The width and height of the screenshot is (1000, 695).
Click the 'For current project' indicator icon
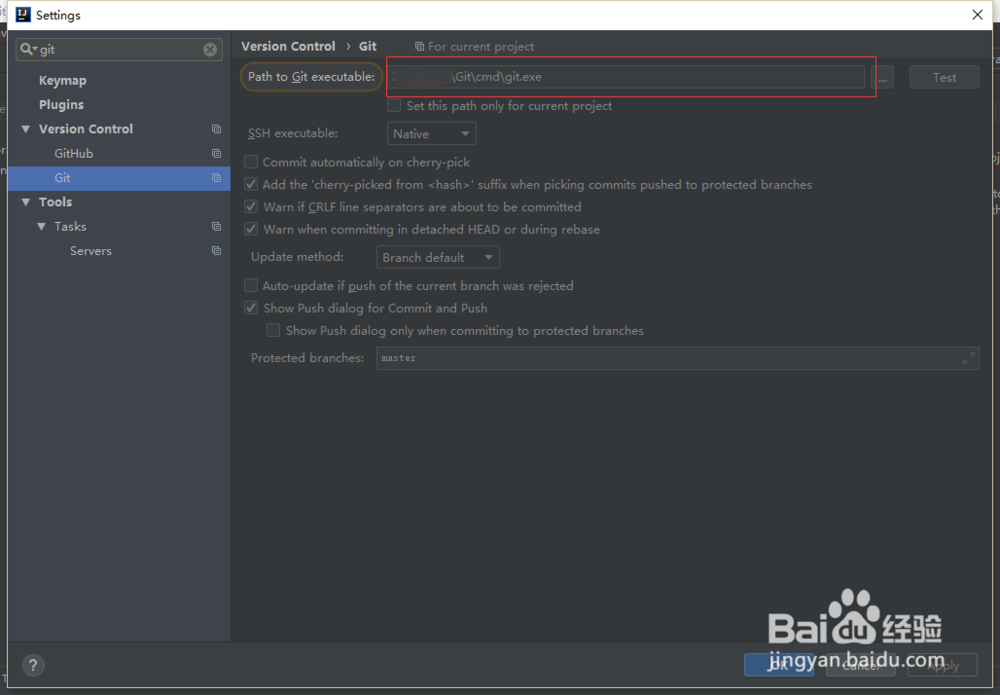pos(419,47)
